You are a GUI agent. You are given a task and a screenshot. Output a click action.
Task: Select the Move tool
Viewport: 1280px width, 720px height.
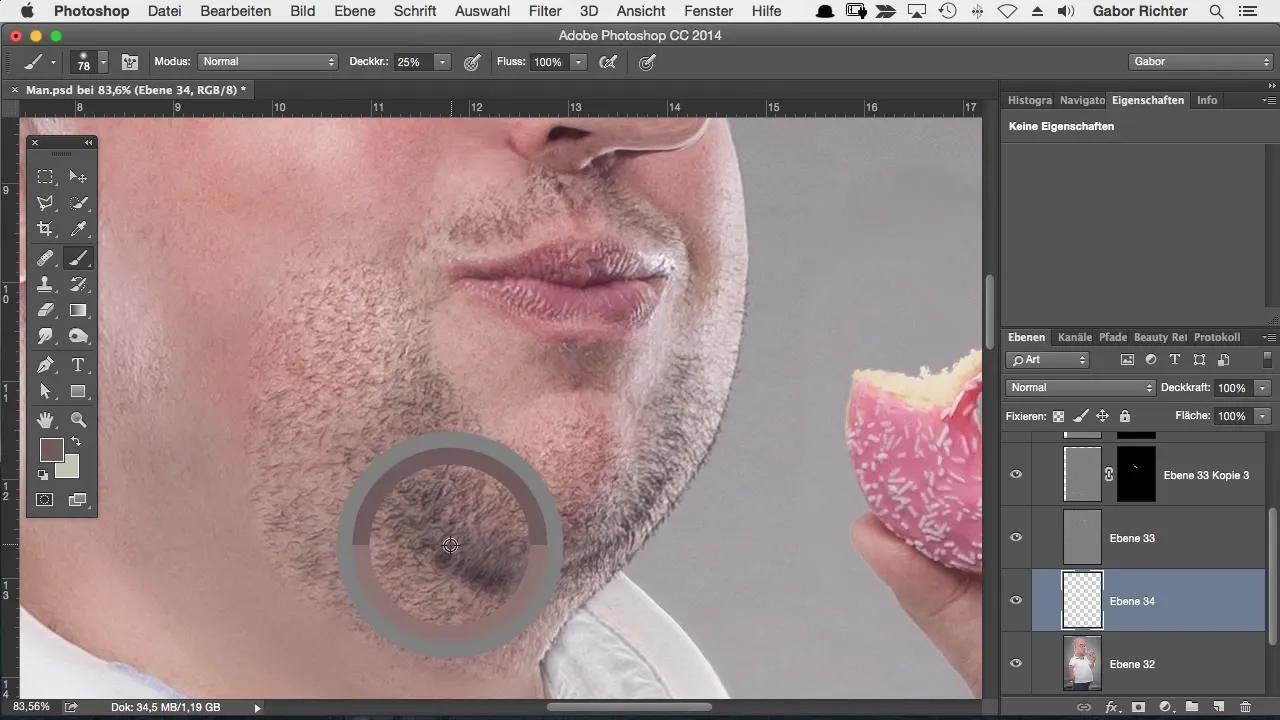click(x=78, y=177)
